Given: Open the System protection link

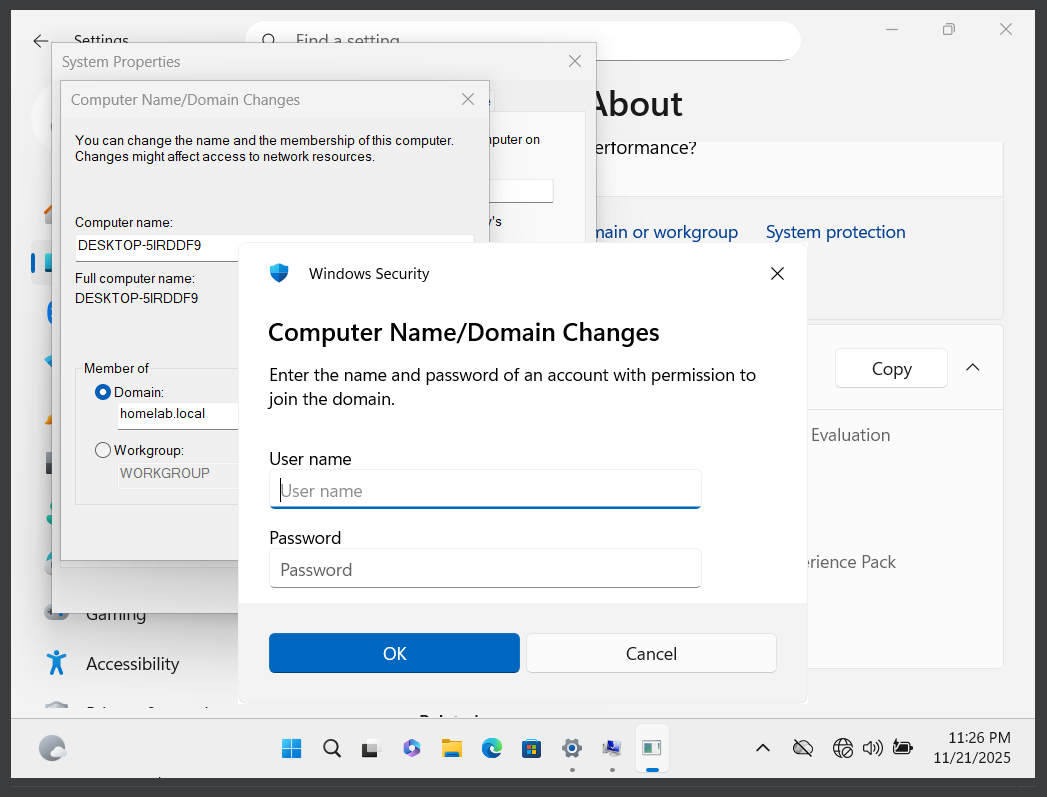Looking at the screenshot, I should pos(835,231).
